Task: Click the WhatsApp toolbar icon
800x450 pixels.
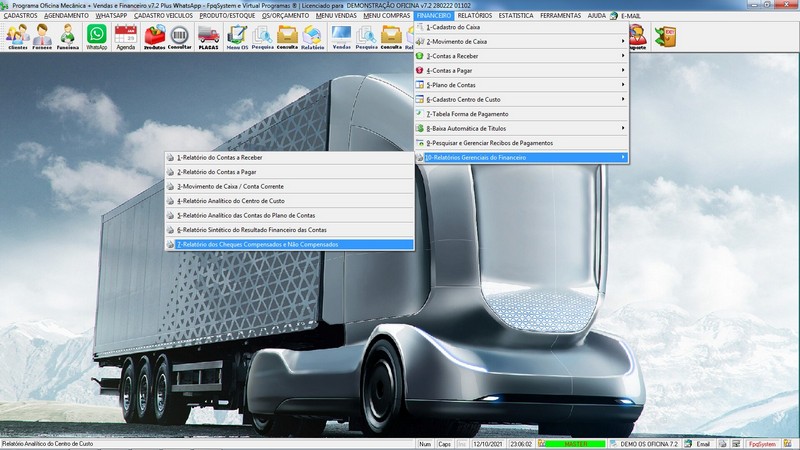Action: 96,37
